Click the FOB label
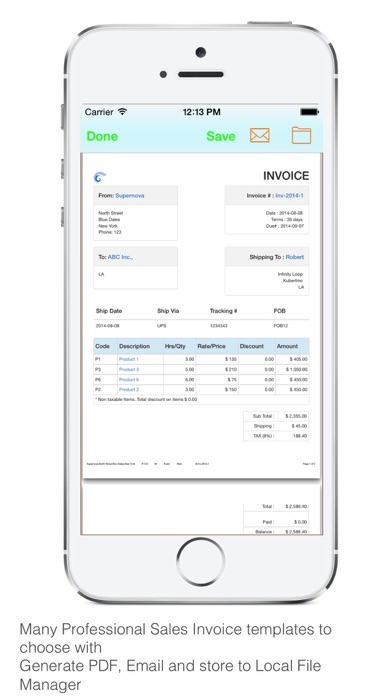This screenshot has height=696, width=392. (x=280, y=311)
